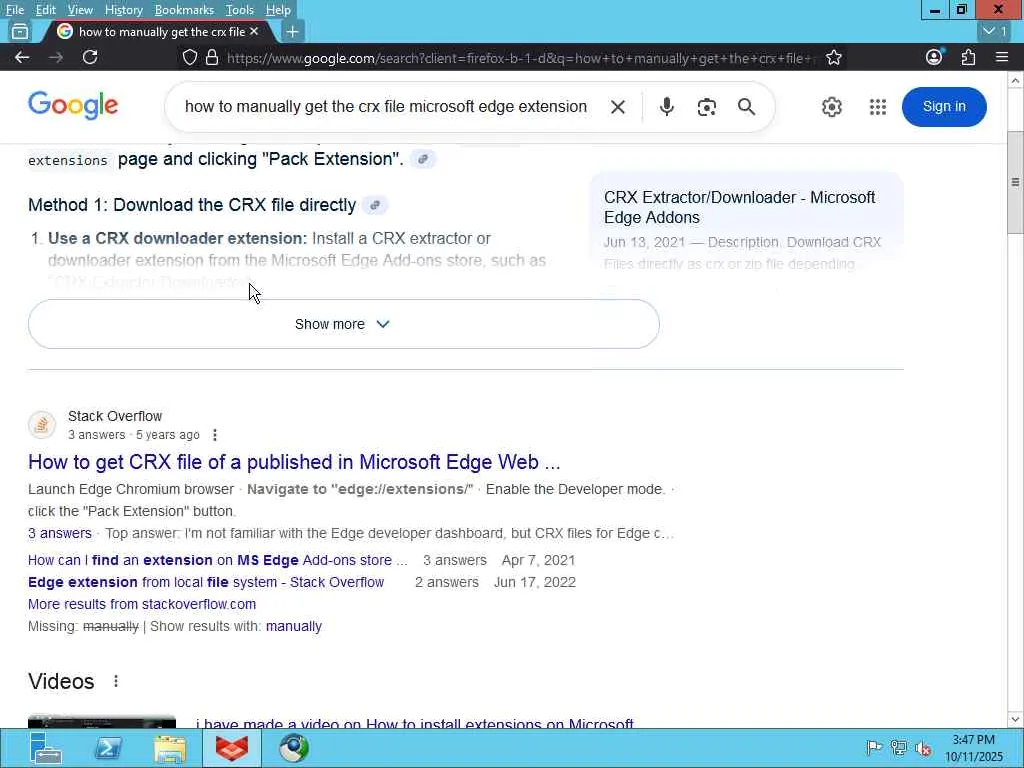Open the Tools menu
The width and height of the screenshot is (1024, 768).
click(240, 10)
